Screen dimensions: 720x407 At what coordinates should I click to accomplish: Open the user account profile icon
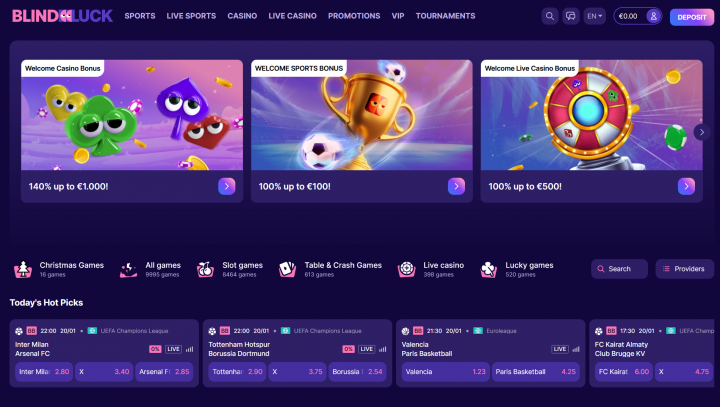coord(653,17)
